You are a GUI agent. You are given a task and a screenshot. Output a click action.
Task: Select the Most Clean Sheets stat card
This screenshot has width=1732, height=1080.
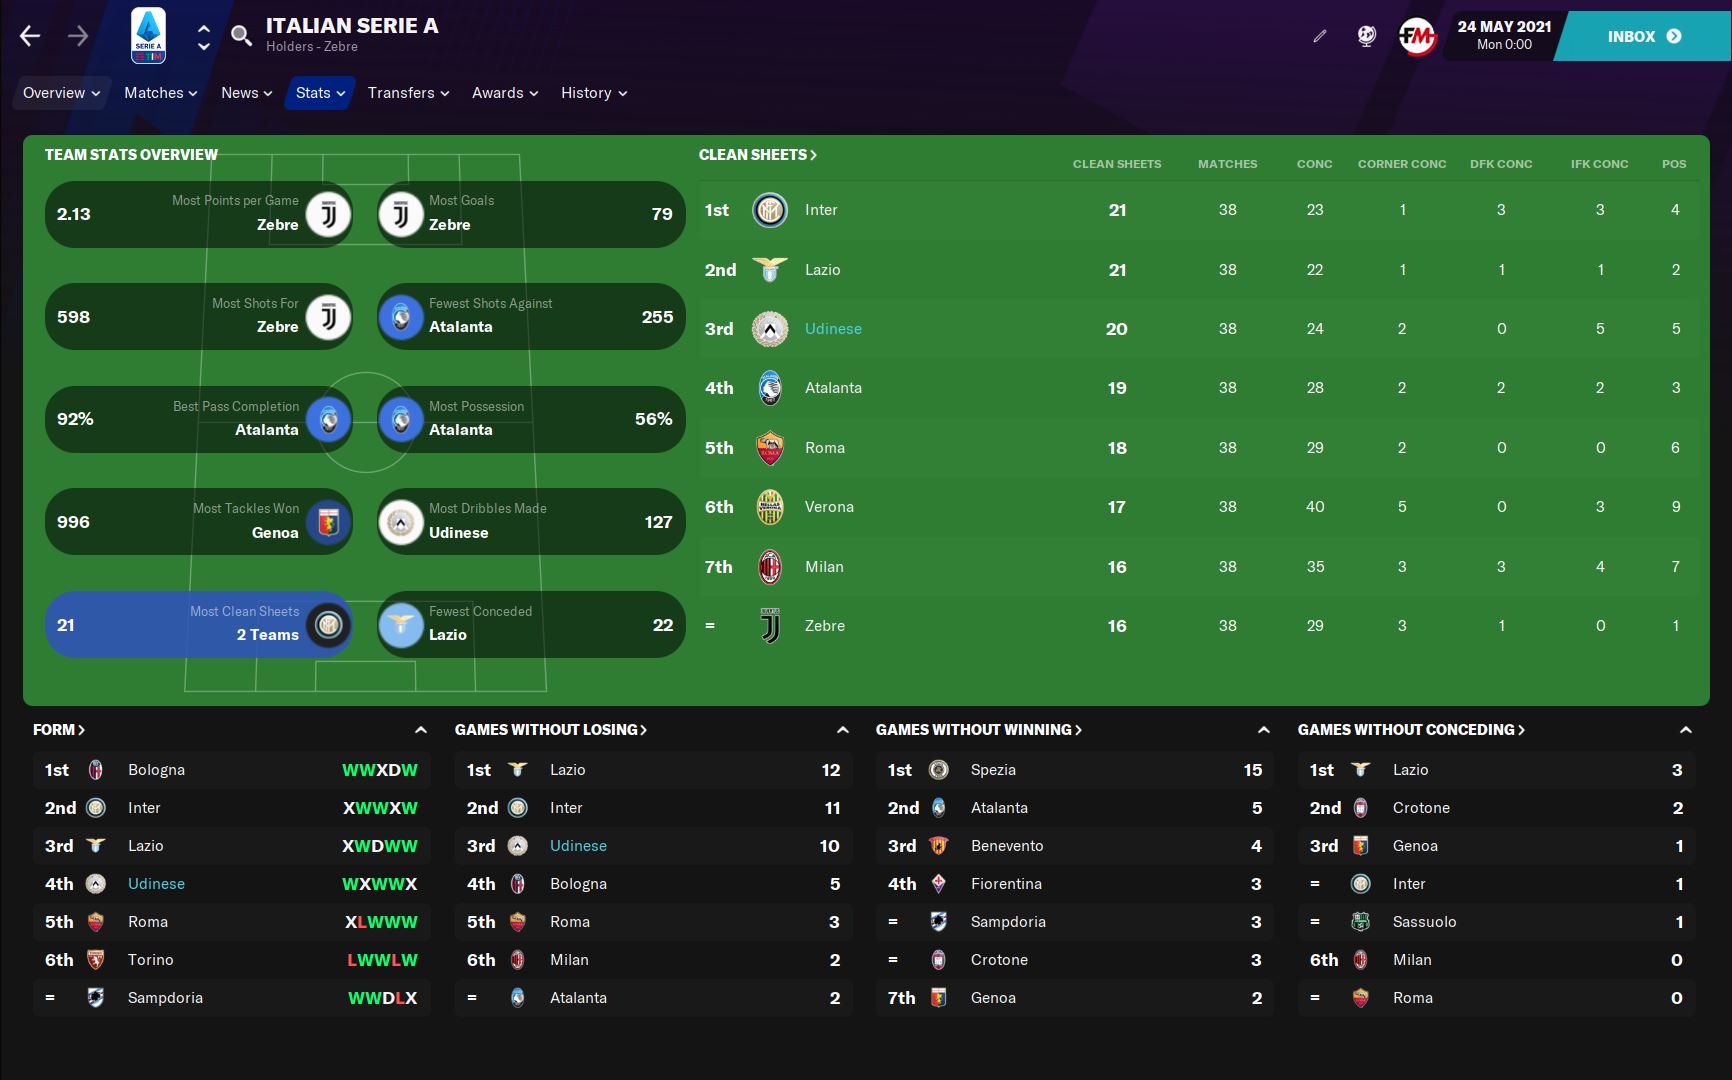(198, 624)
